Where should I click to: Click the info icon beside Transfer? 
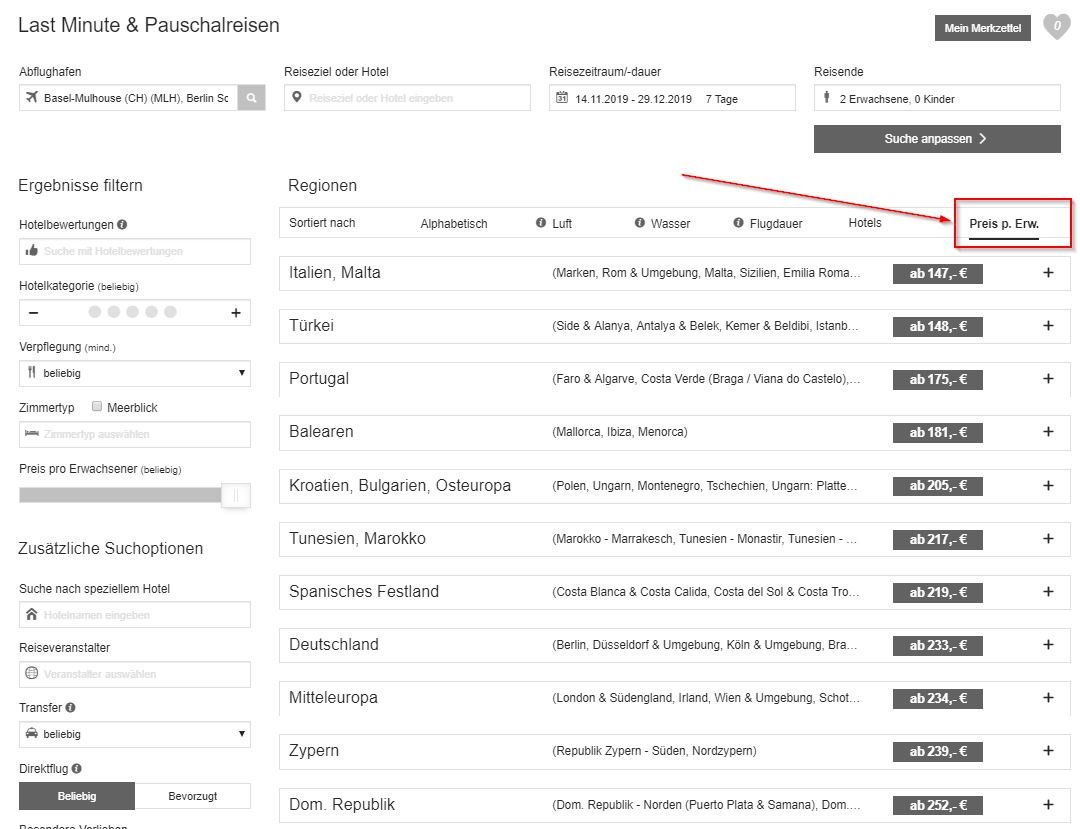(70, 708)
